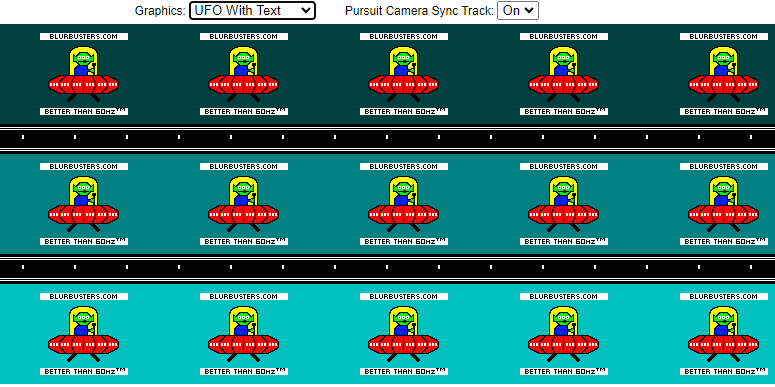The image size is (775, 387).
Task: Open the Pursuit Camera Sync Track dropdown
Action: pyautogui.click(x=517, y=10)
